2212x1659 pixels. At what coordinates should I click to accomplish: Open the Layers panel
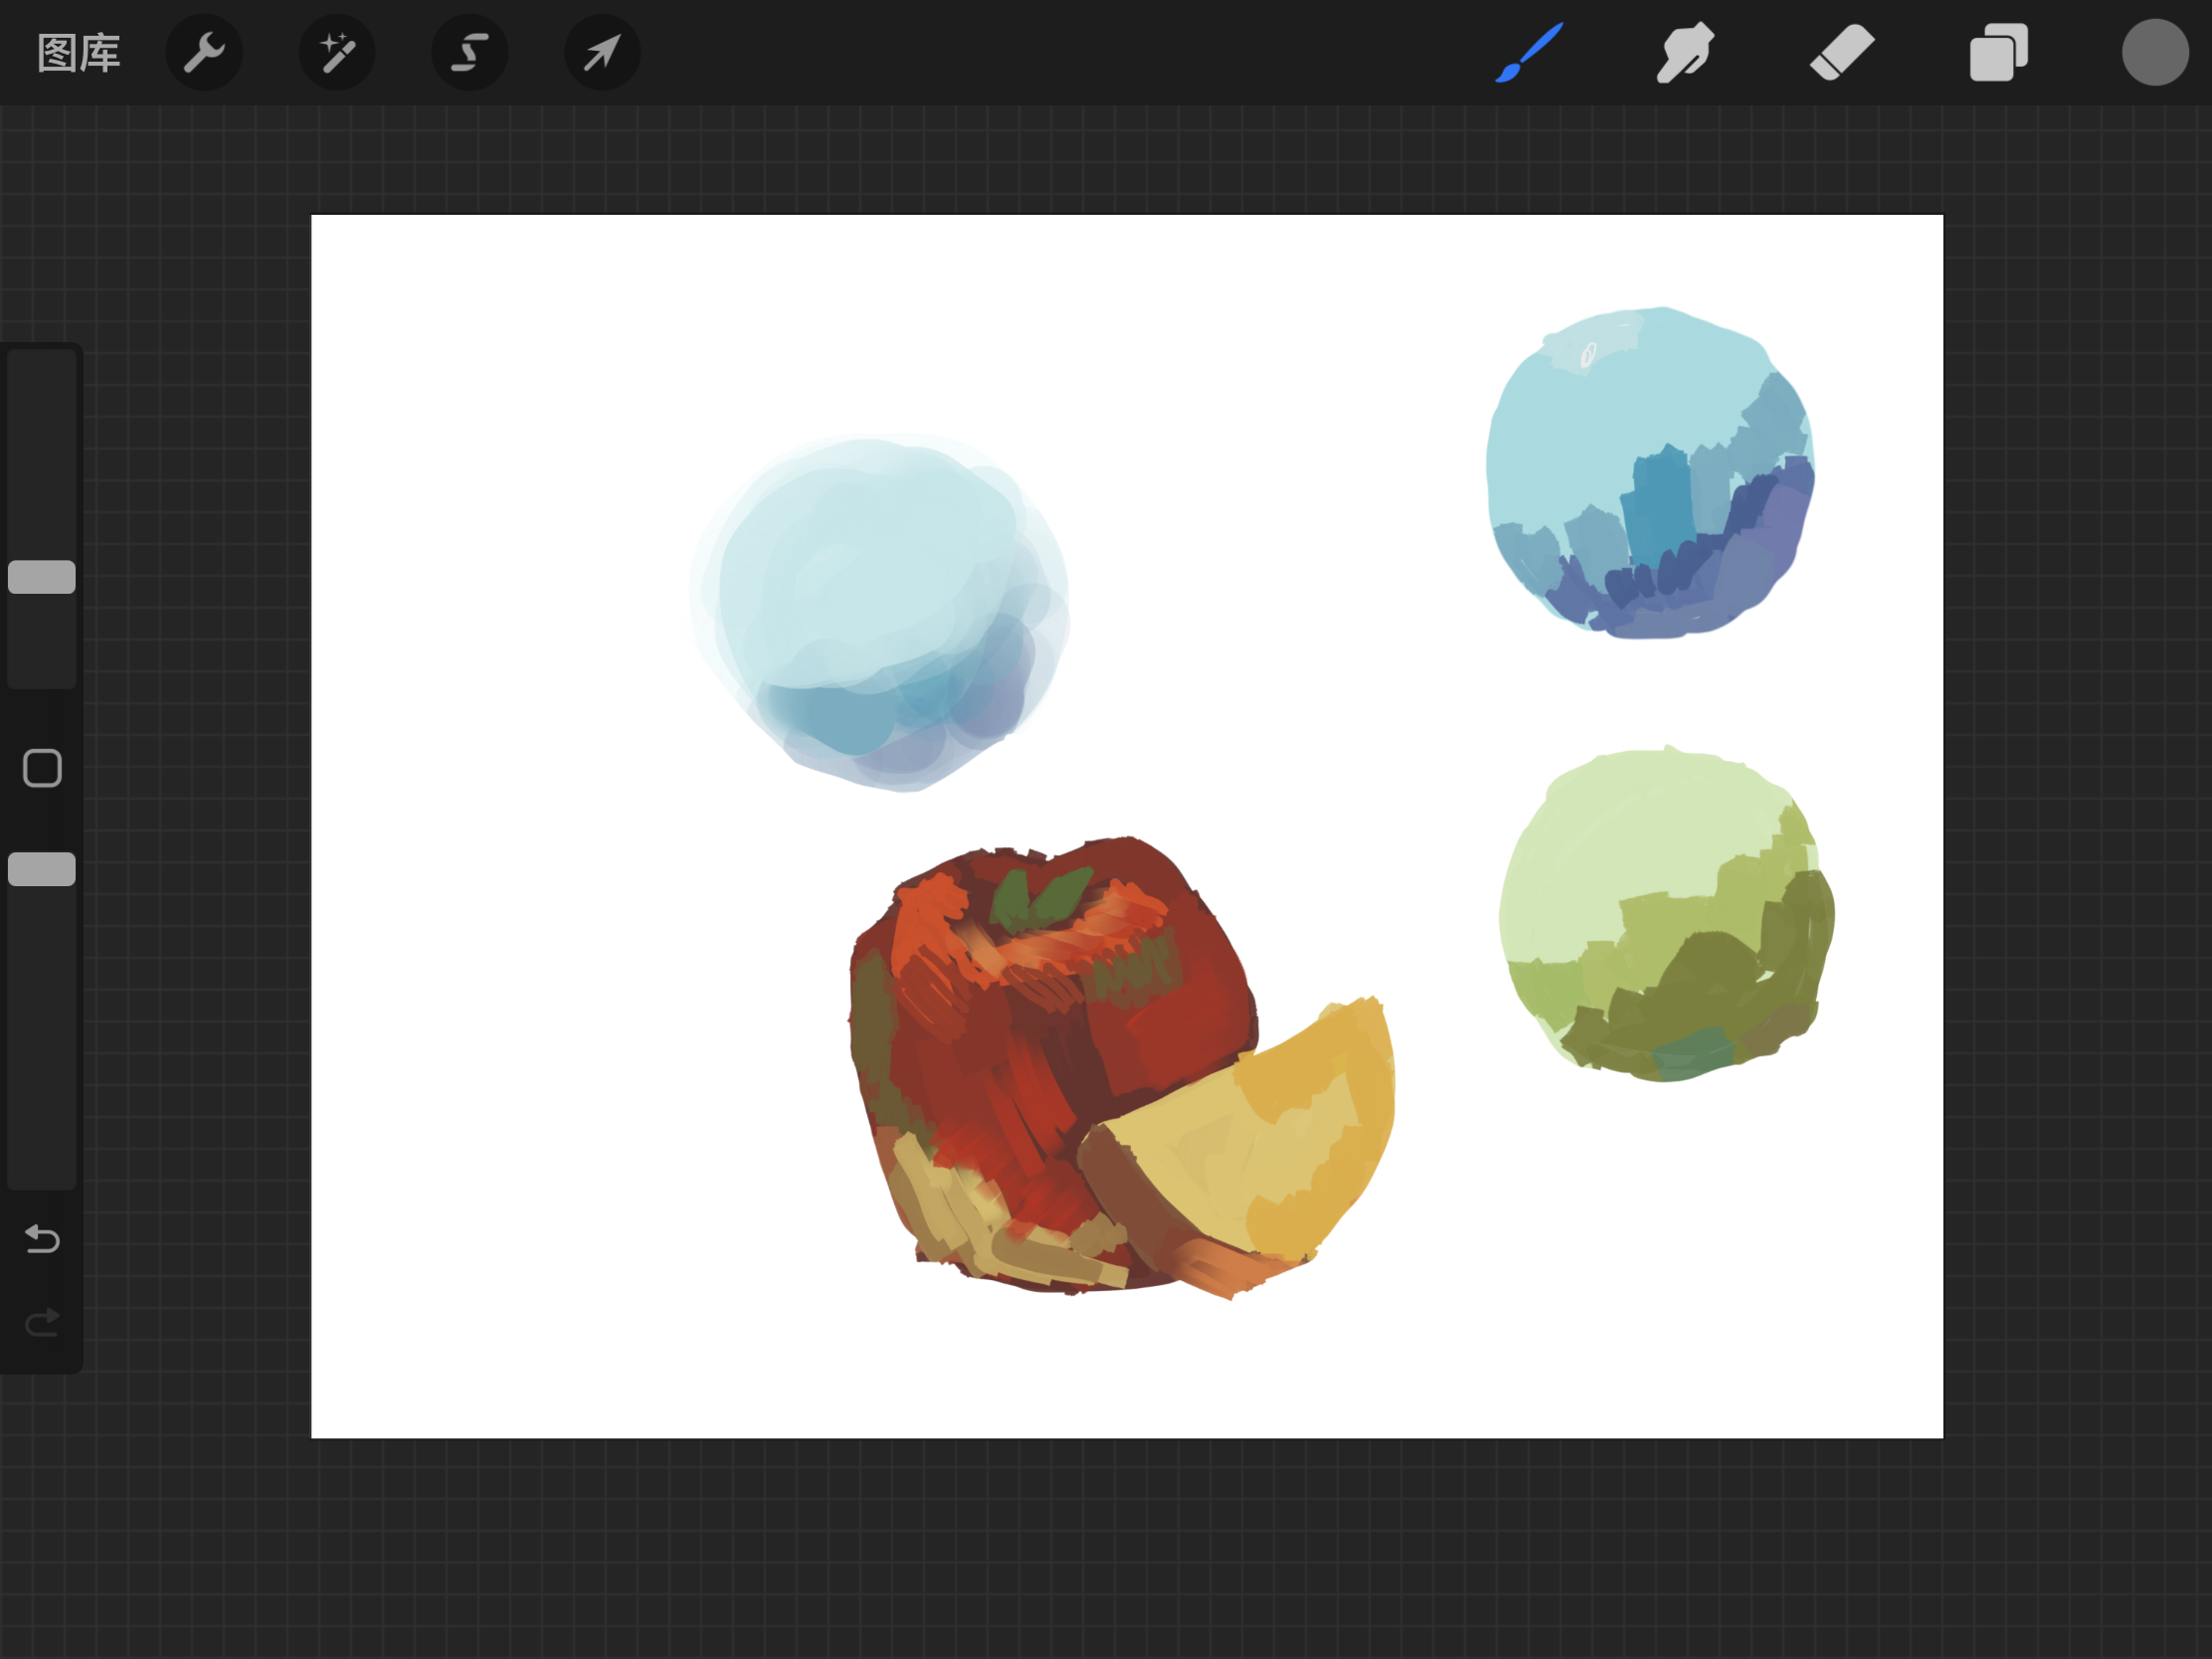(1998, 53)
